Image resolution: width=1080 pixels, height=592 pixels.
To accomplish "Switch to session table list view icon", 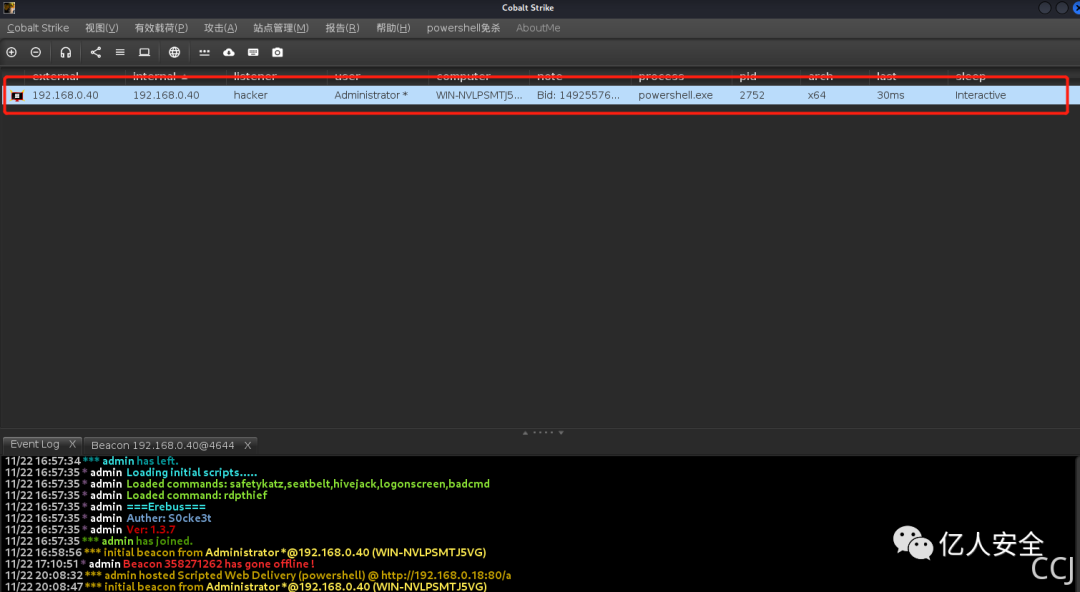I will [120, 52].
